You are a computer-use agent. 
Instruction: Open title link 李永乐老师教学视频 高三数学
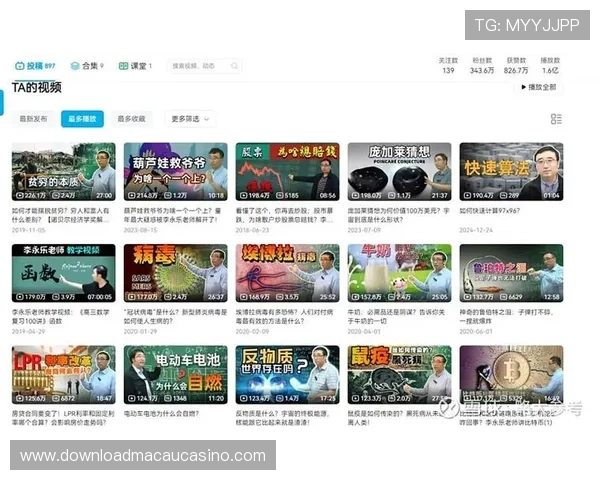pos(60,317)
